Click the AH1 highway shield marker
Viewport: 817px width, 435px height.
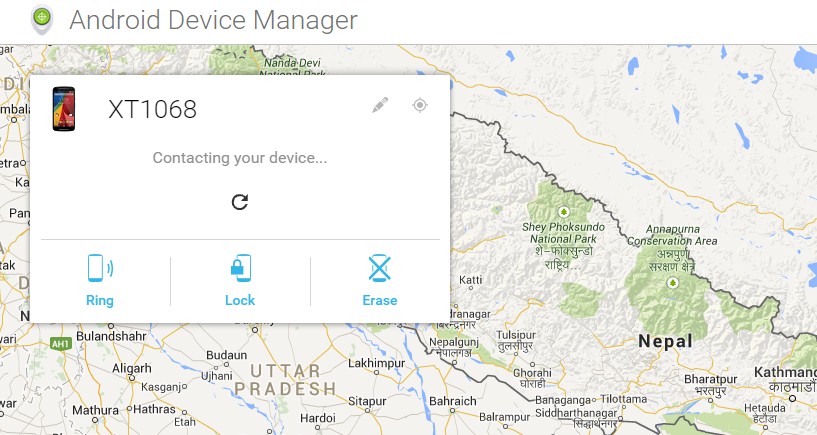tap(62, 342)
